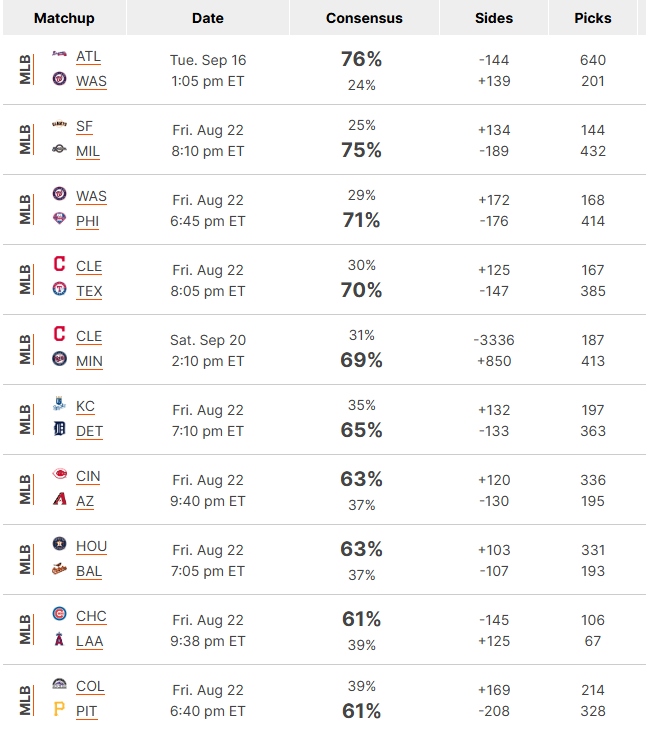Sort by the Picks column header
Image resolution: width=646 pixels, height=740 pixels.
(x=593, y=18)
